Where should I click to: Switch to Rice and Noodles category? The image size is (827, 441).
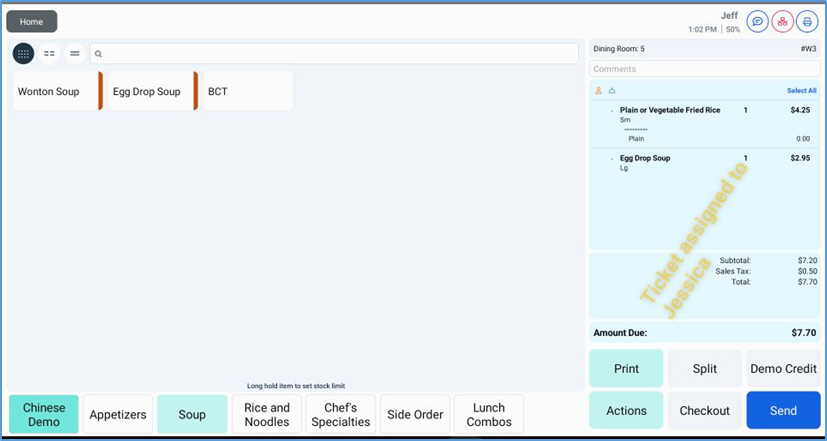pyautogui.click(x=267, y=414)
